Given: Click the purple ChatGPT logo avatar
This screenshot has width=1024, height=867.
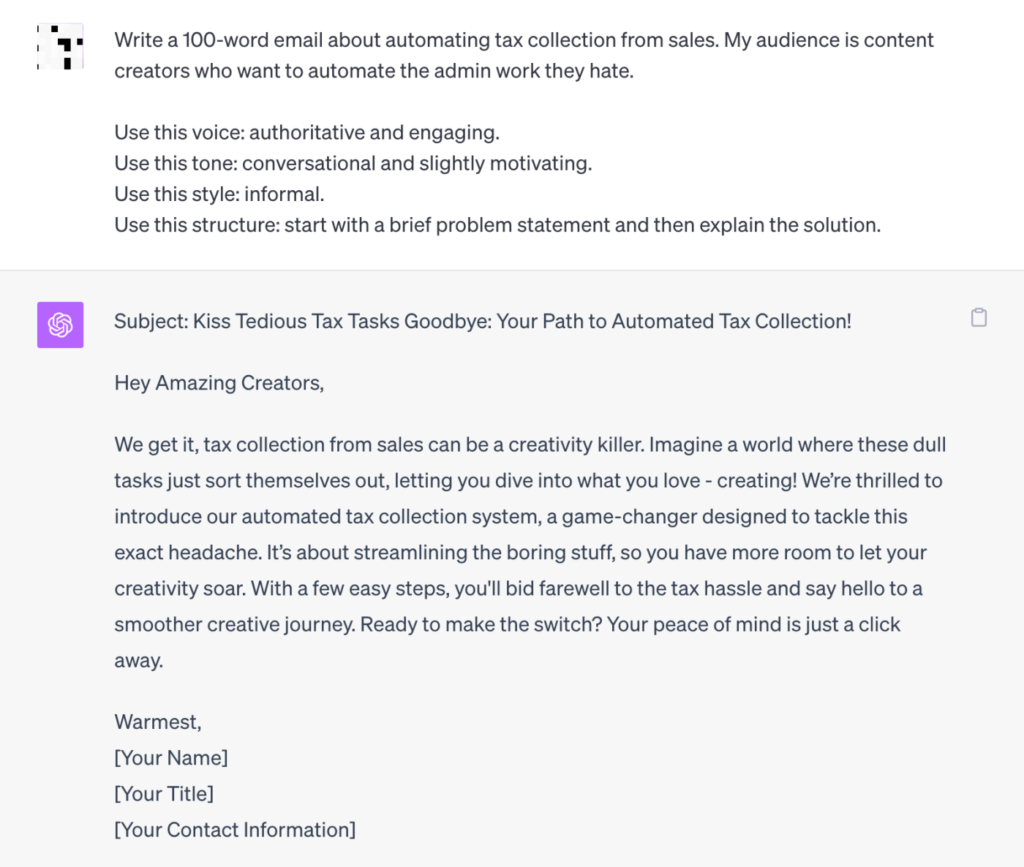Looking at the screenshot, I should tap(60, 324).
